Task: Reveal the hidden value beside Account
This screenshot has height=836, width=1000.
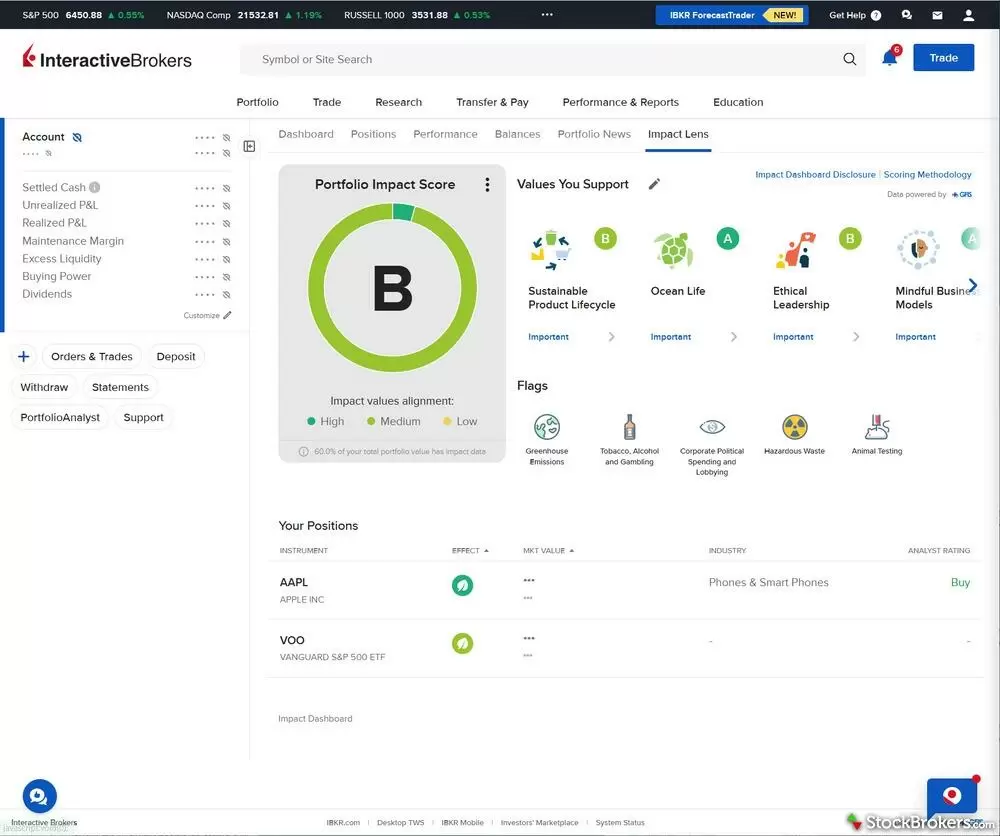Action: (226, 138)
